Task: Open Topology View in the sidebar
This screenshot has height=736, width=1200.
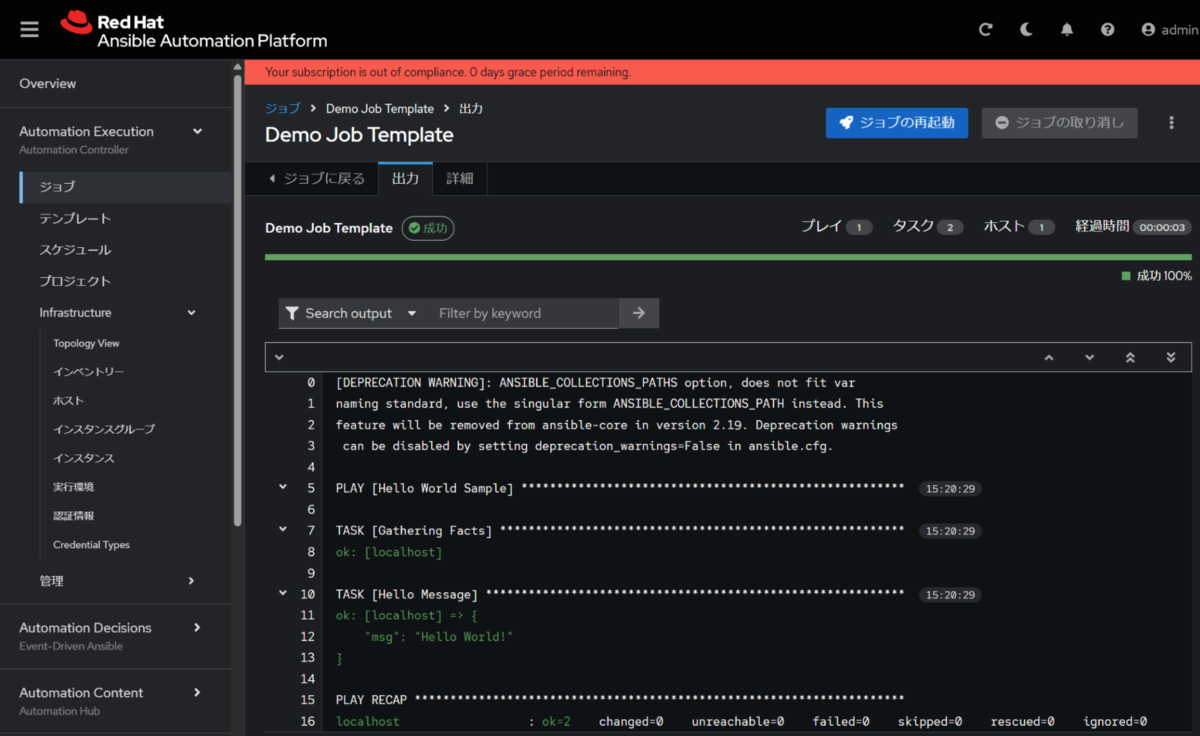Action: (86, 343)
